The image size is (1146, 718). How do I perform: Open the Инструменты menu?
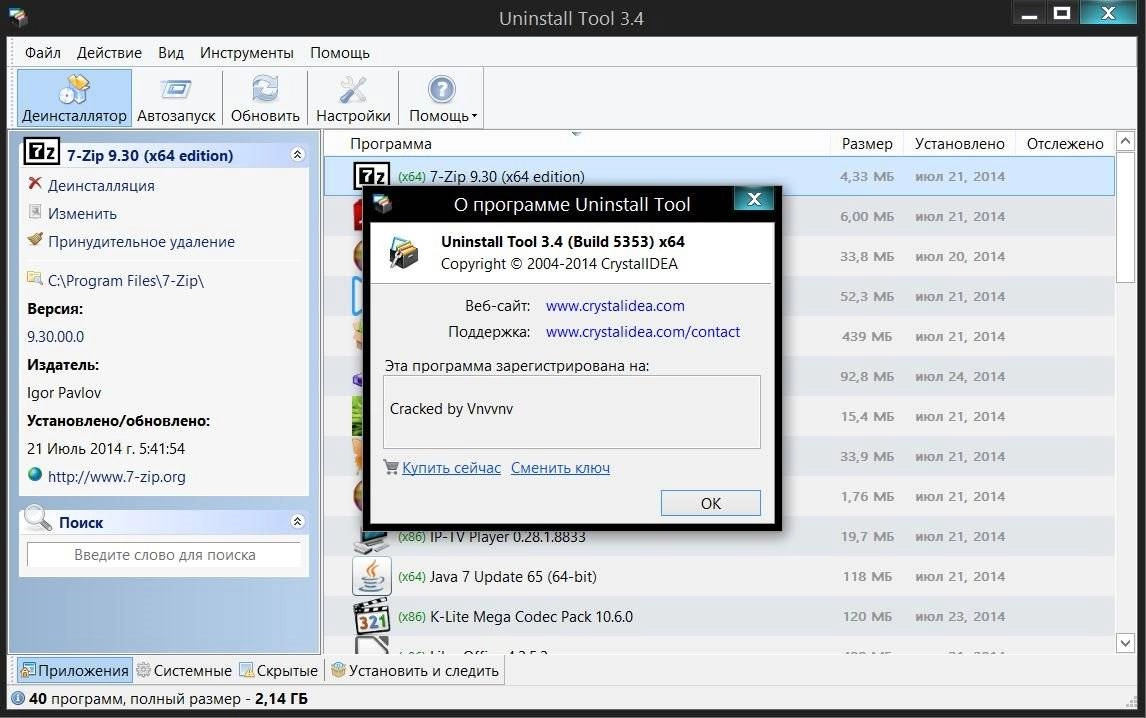[x=246, y=53]
